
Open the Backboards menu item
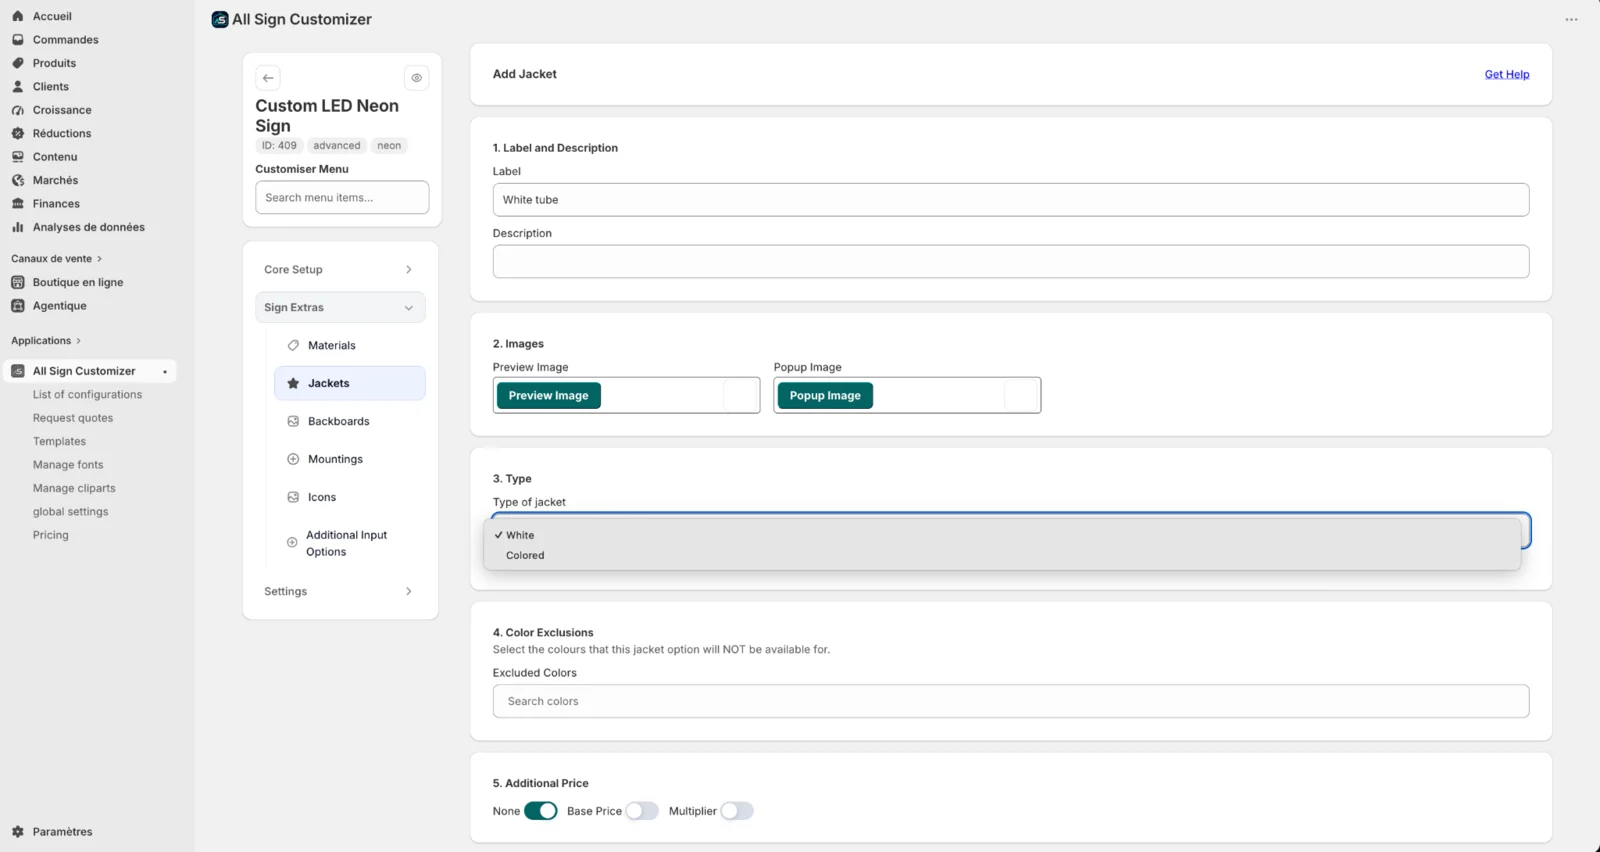[x=349, y=422]
